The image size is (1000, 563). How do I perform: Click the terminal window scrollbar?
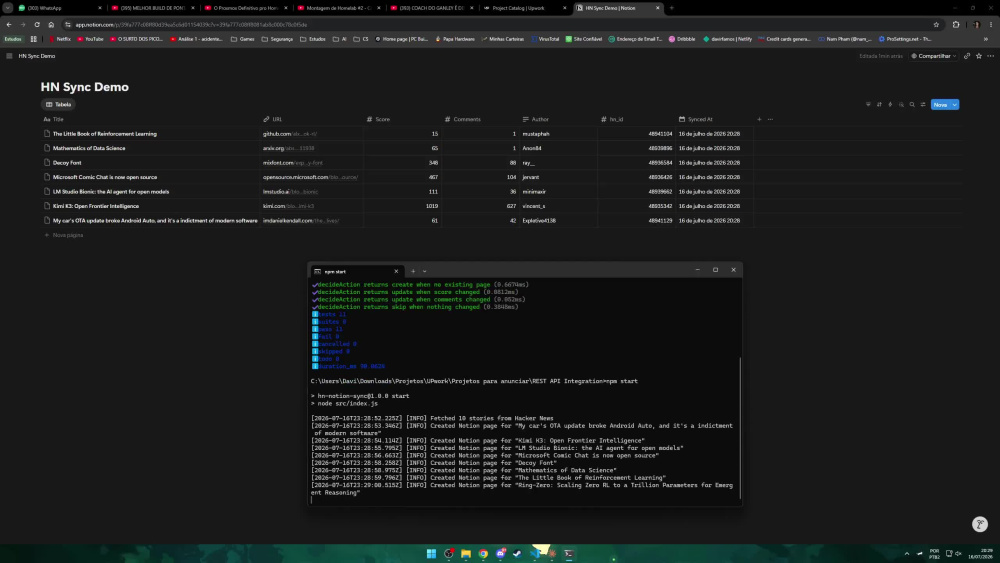[740, 427]
